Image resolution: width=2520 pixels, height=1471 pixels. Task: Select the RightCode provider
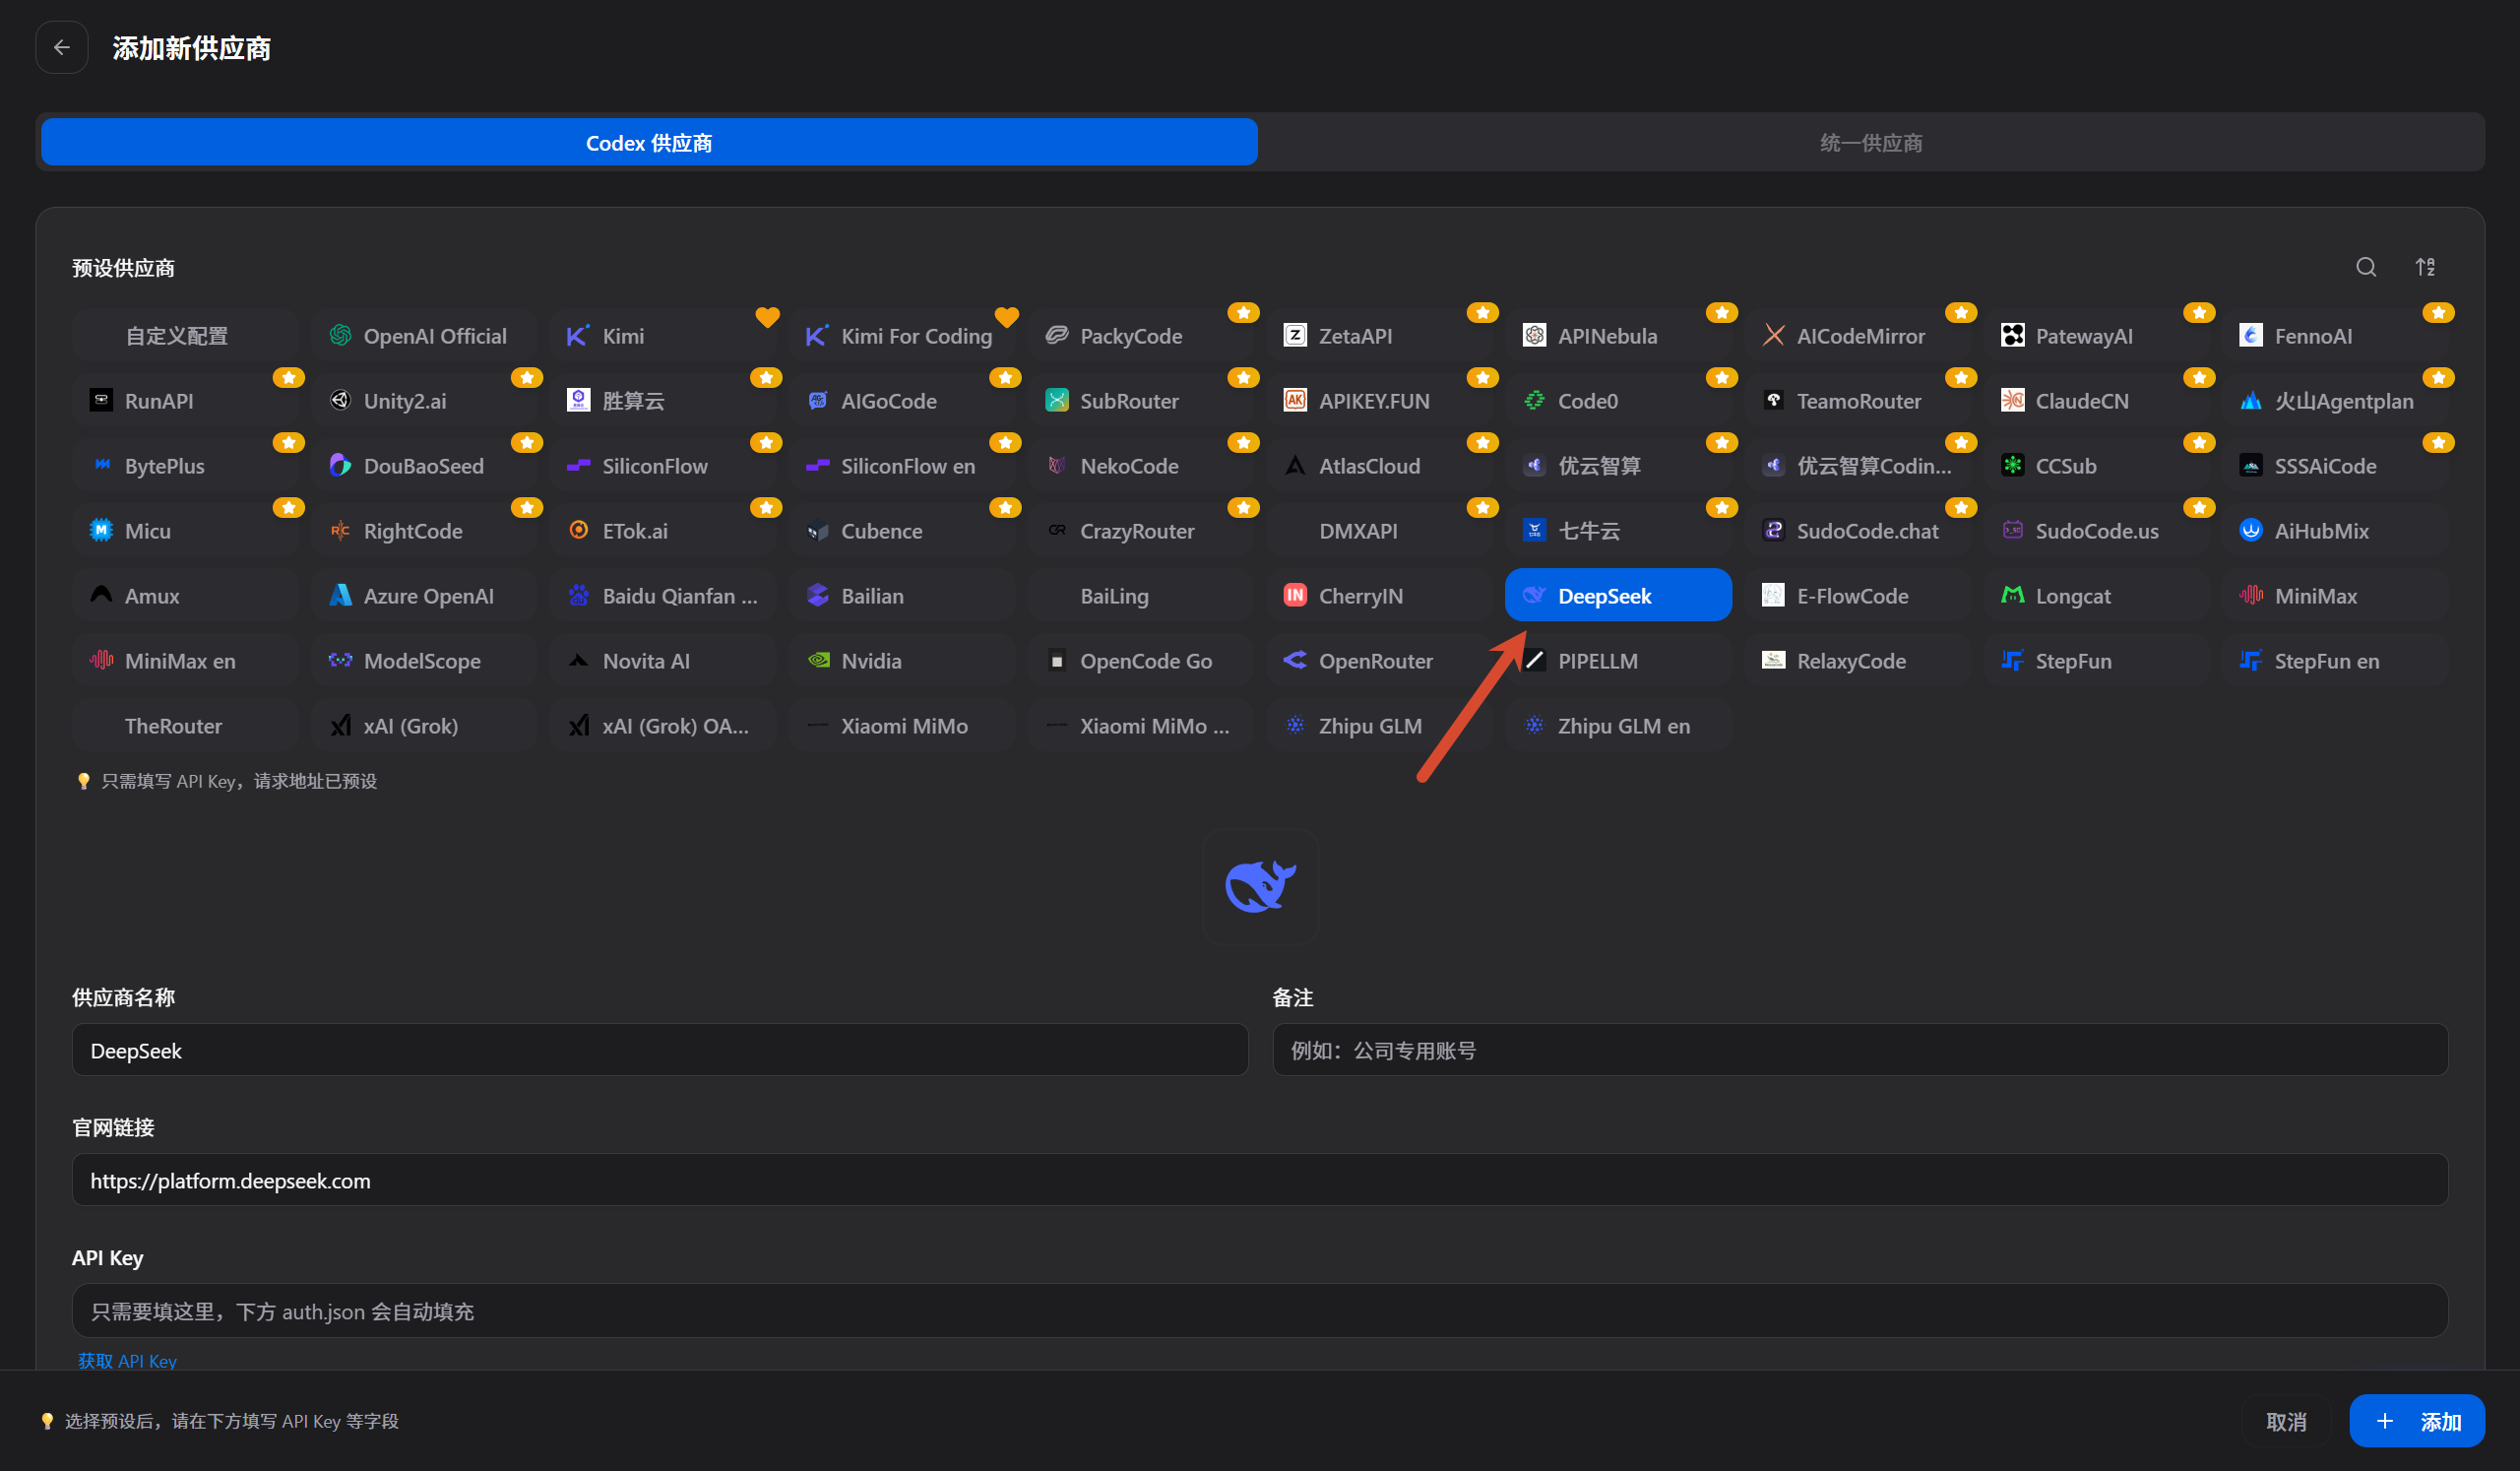(424, 531)
